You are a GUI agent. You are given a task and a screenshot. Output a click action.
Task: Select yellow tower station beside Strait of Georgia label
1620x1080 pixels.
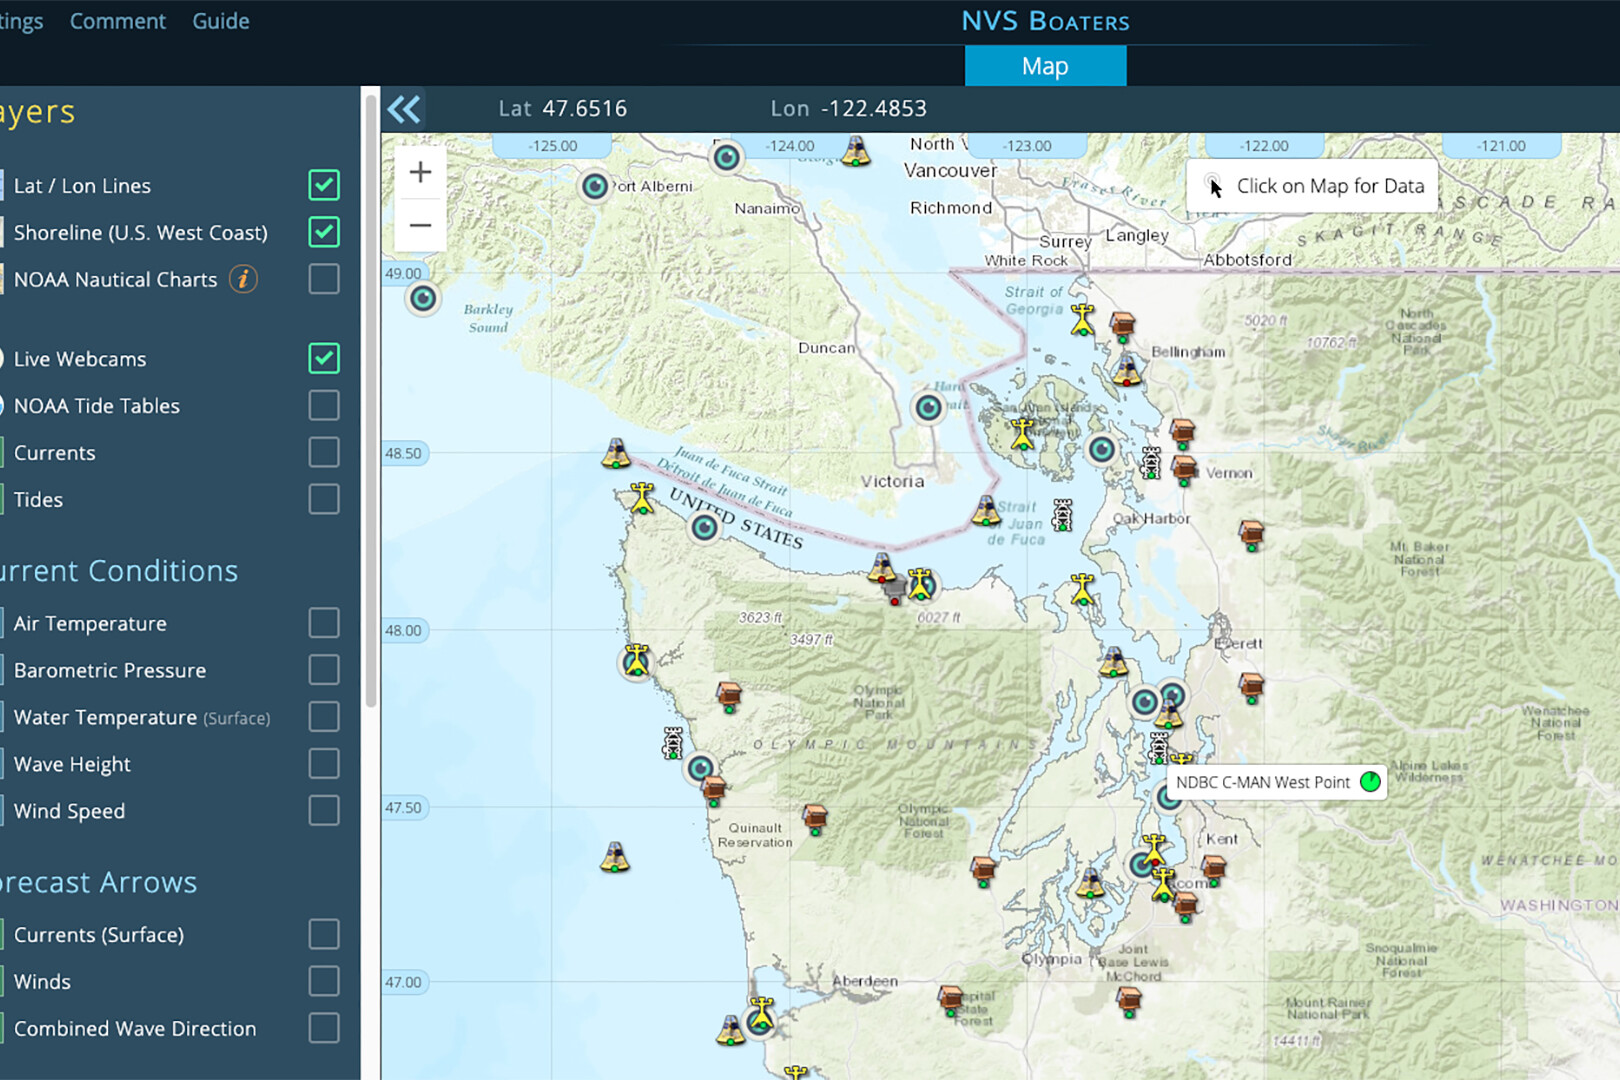(1082, 320)
